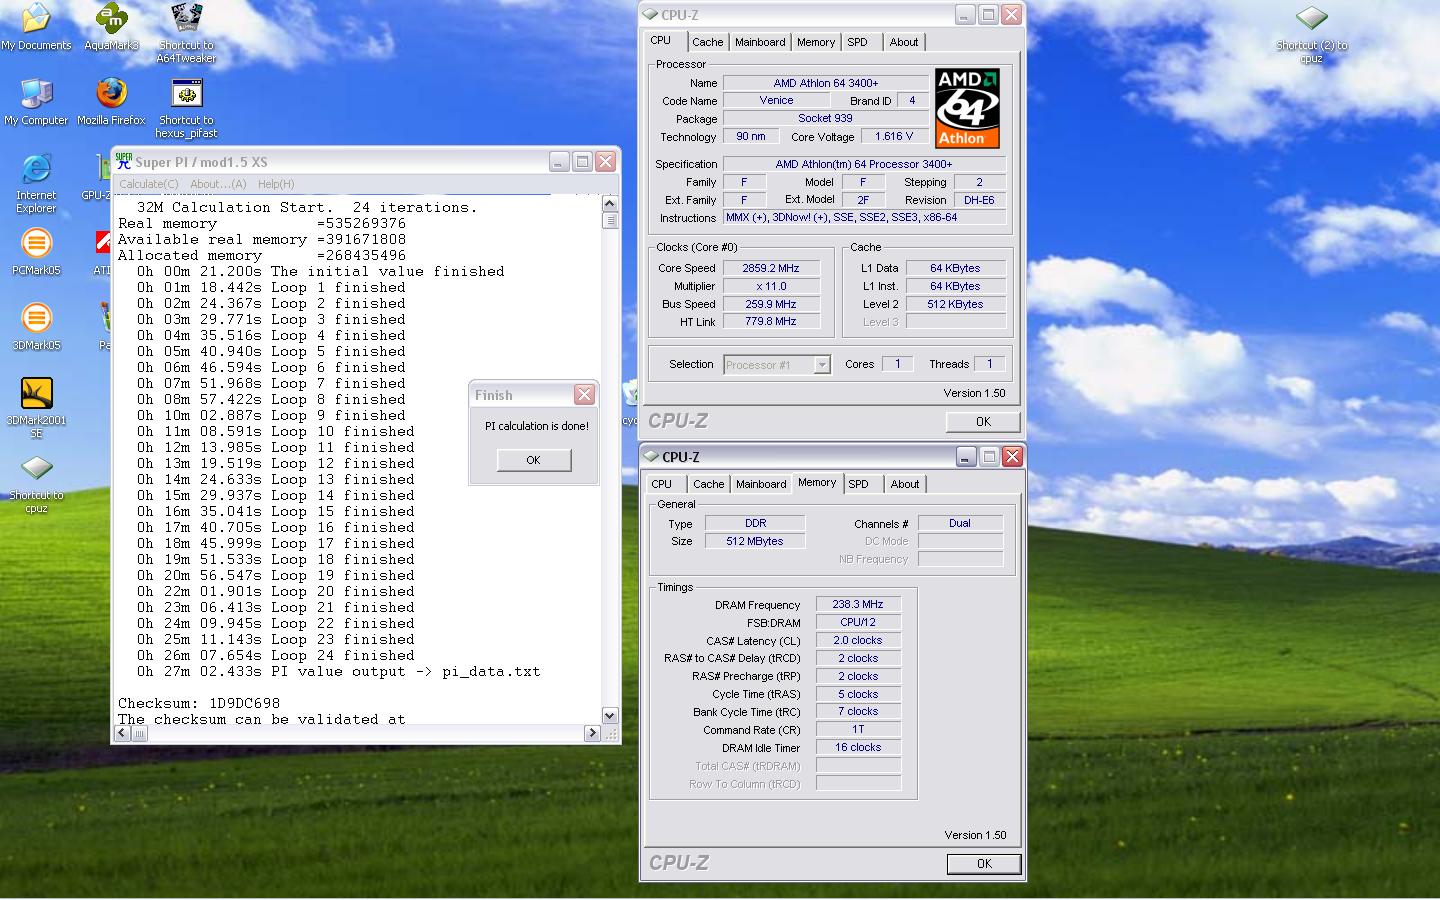Click the Command Rate 1T field
This screenshot has width=1440, height=900.
pos(858,730)
